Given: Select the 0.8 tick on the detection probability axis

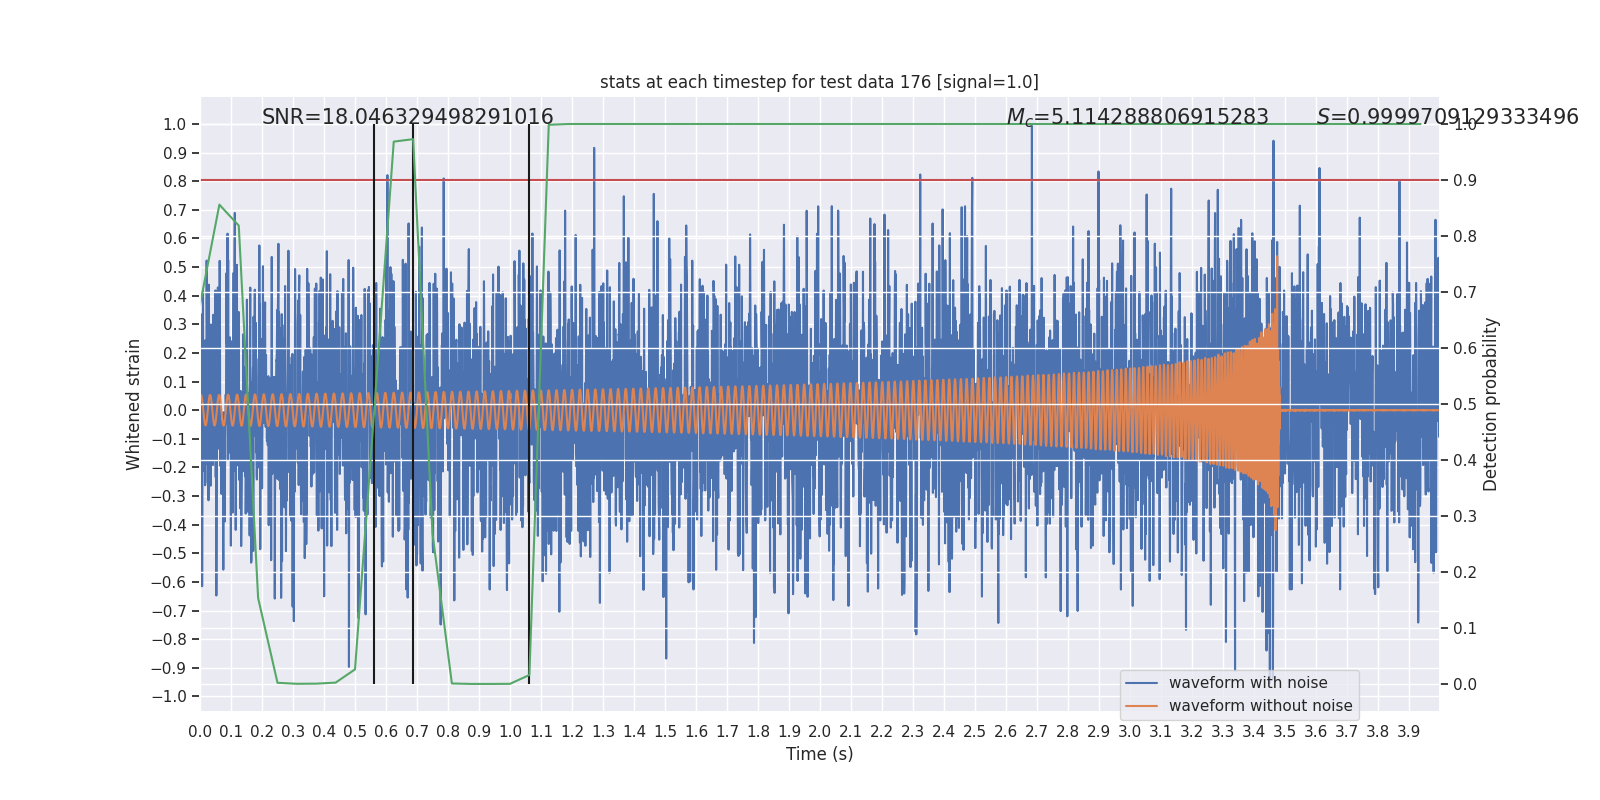Looking at the screenshot, I should (1465, 237).
